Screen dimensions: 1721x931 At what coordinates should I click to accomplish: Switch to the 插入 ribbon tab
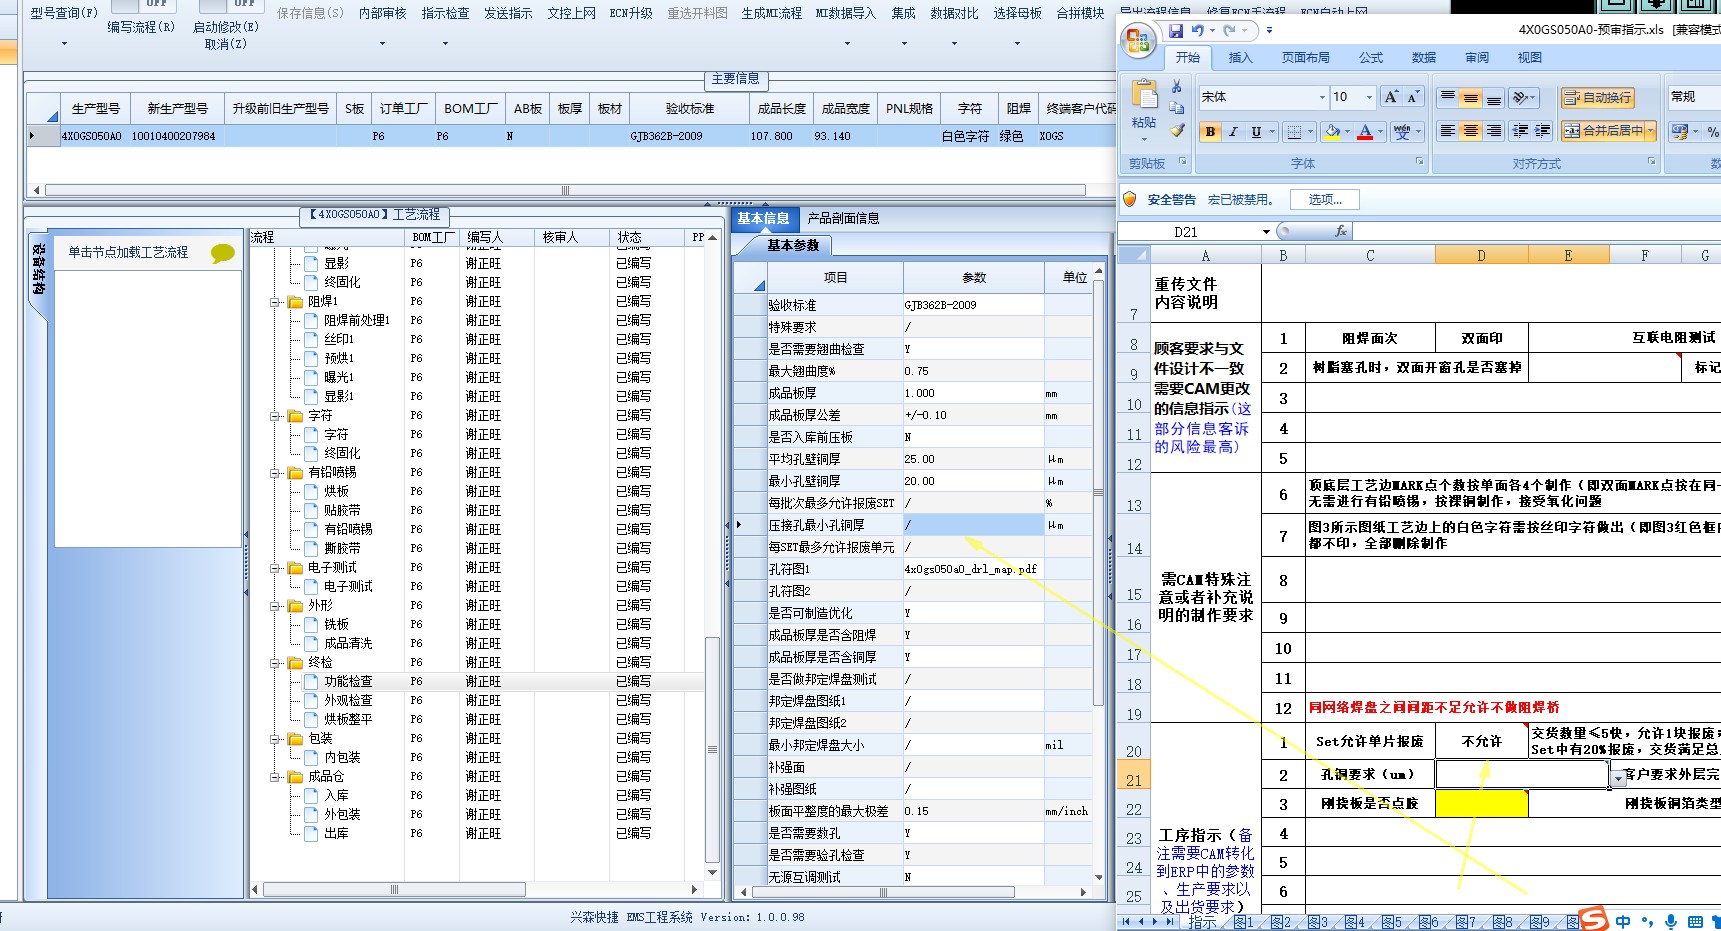click(x=1240, y=58)
